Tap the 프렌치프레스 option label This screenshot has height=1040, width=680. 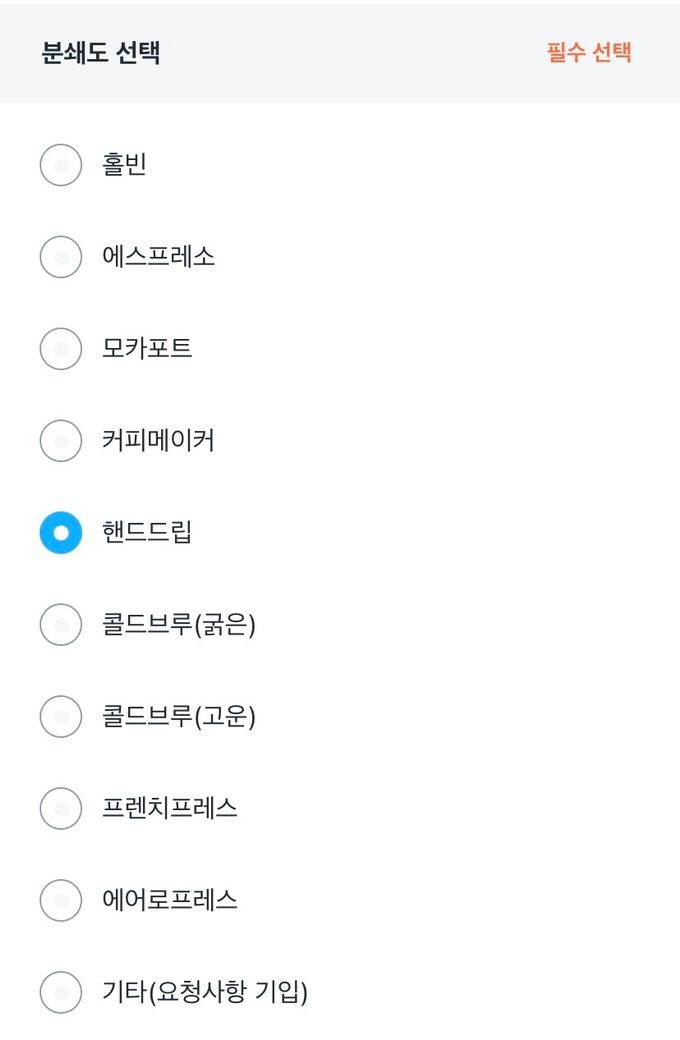(x=170, y=808)
